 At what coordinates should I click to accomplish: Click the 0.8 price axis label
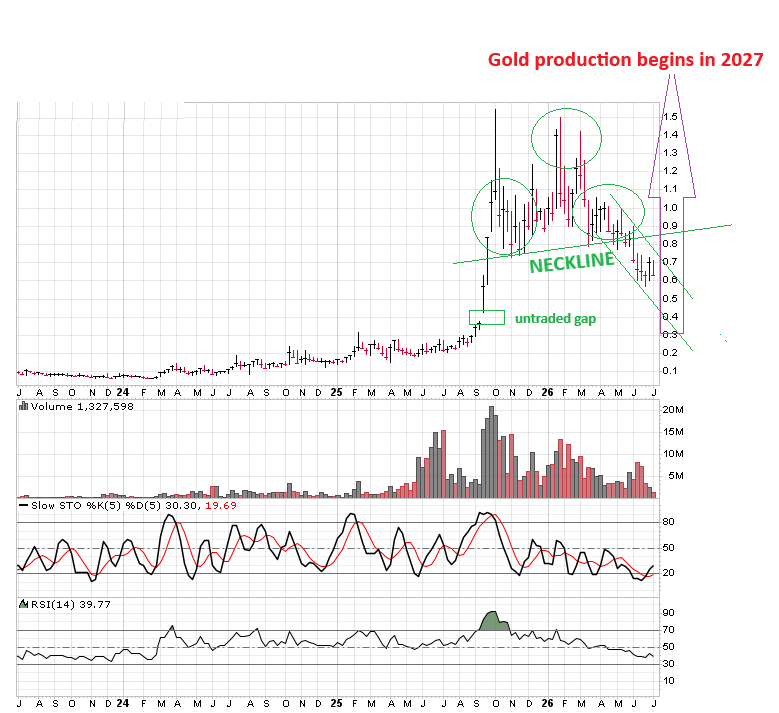click(x=670, y=243)
